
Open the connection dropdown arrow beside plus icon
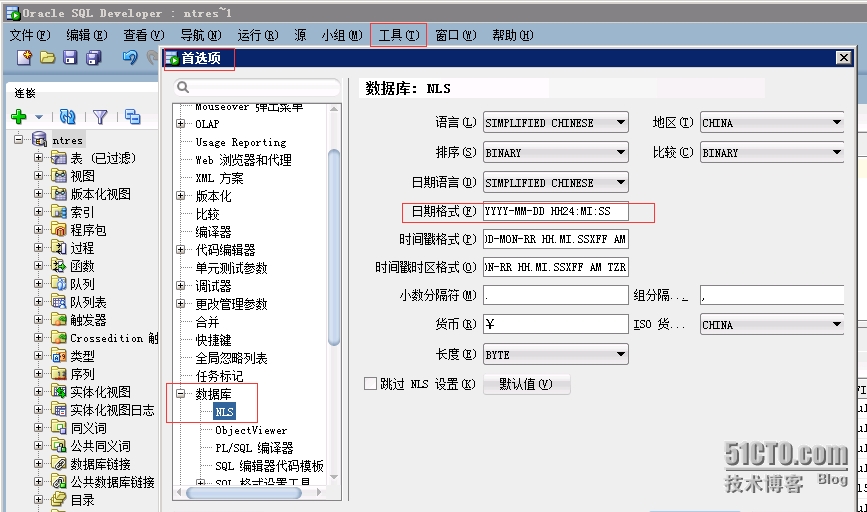pyautogui.click(x=39, y=117)
